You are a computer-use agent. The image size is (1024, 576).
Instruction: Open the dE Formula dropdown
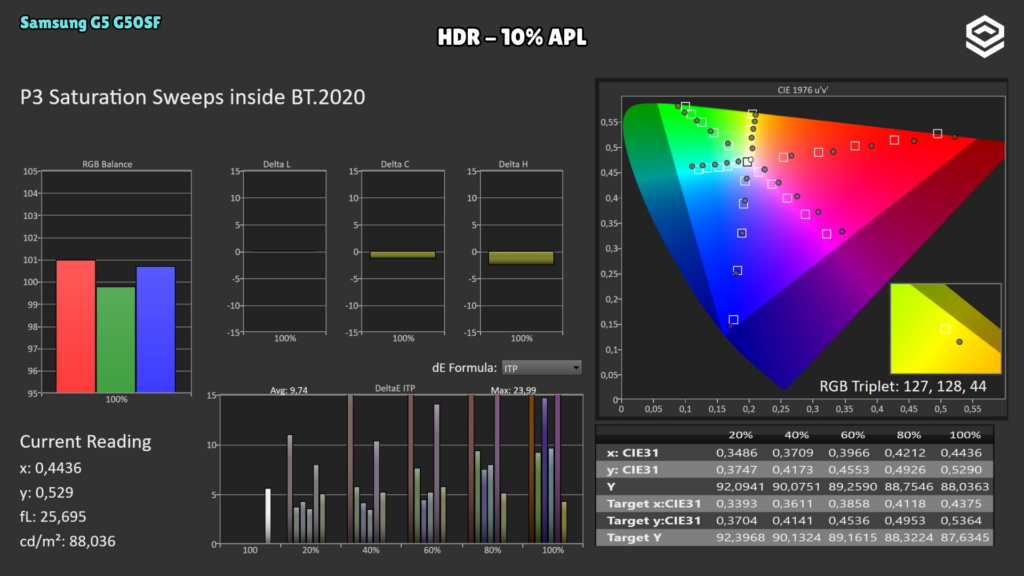(x=541, y=368)
